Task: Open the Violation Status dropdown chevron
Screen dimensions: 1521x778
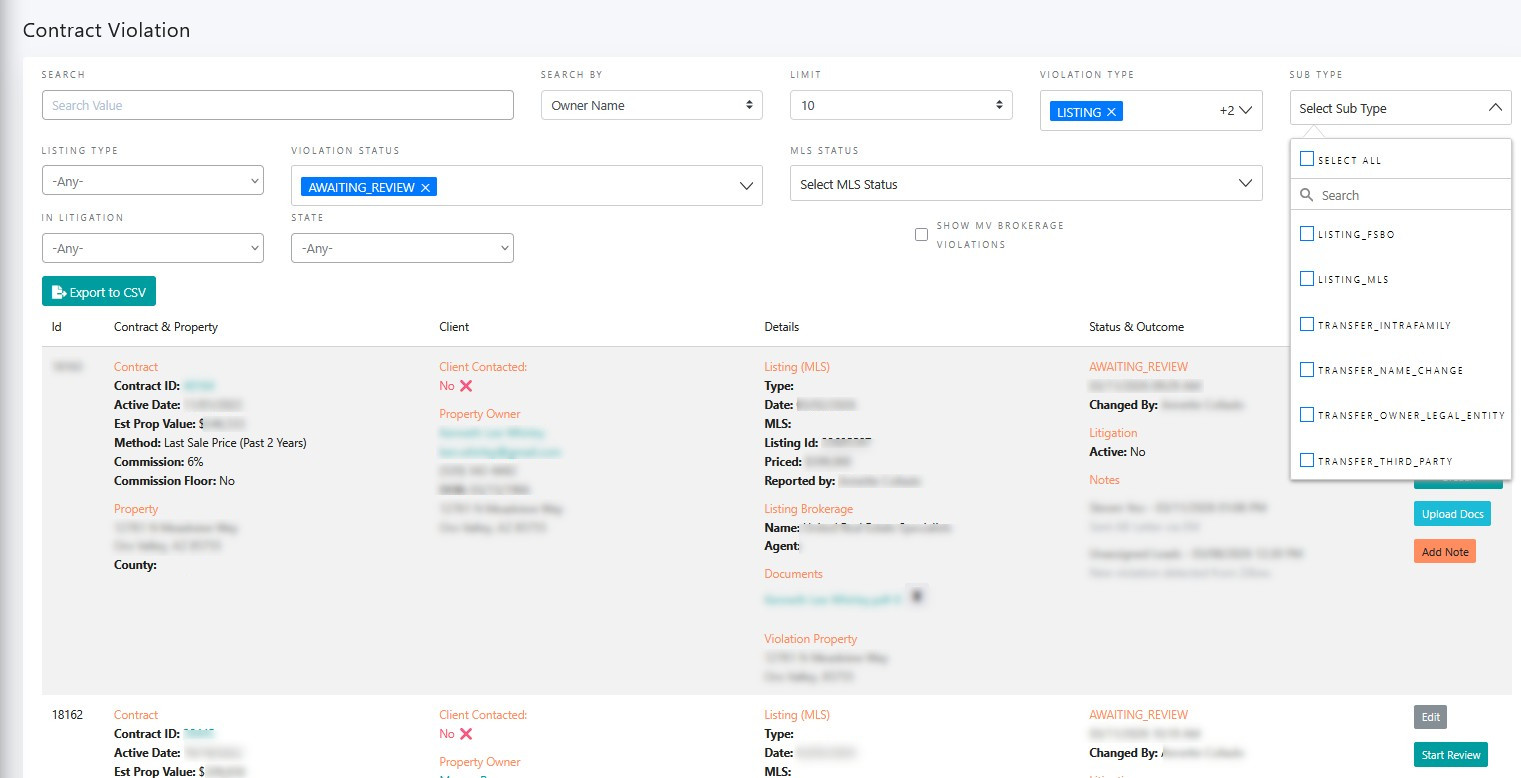Action: point(745,185)
